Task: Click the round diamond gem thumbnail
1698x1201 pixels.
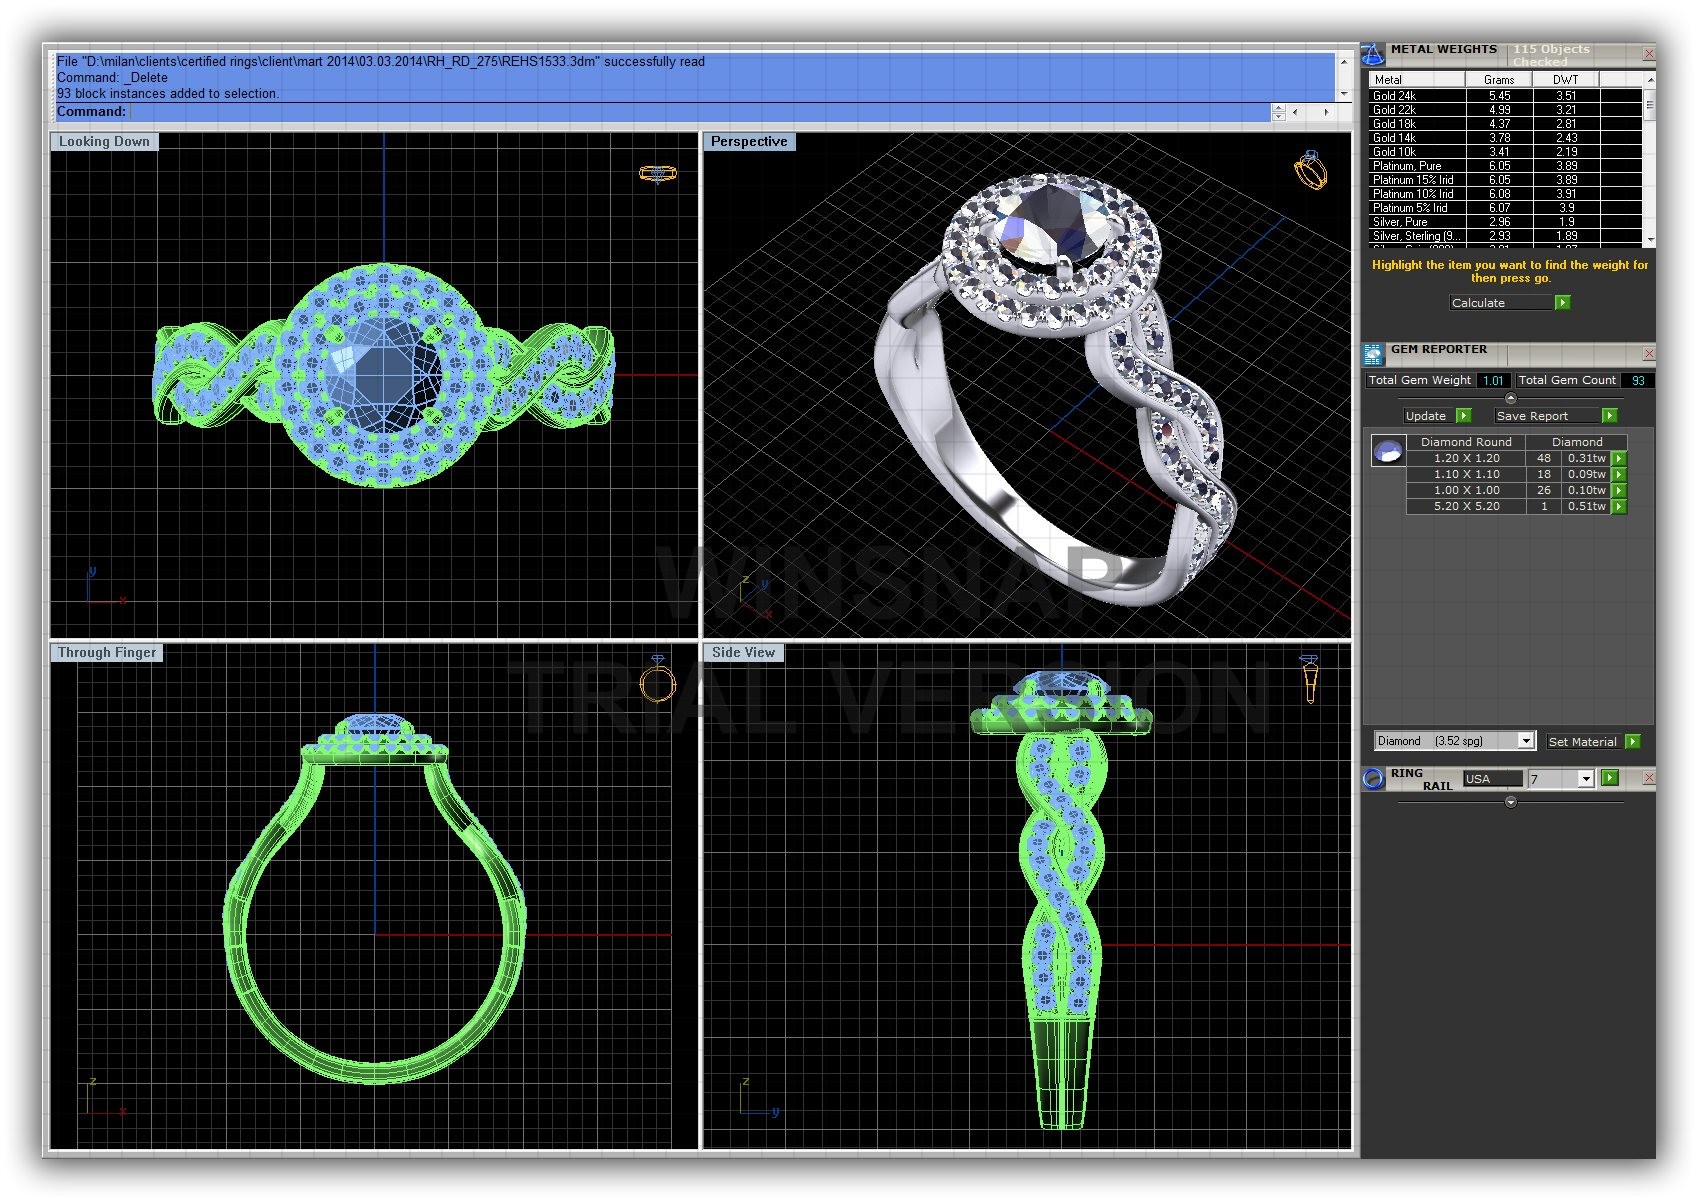Action: coord(1387,452)
